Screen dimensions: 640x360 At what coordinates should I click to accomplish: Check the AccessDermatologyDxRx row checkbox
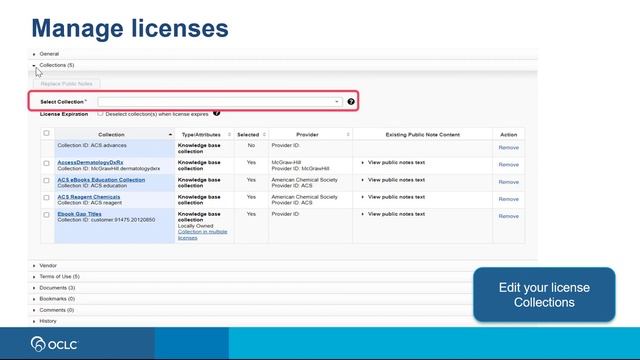pyautogui.click(x=46, y=163)
